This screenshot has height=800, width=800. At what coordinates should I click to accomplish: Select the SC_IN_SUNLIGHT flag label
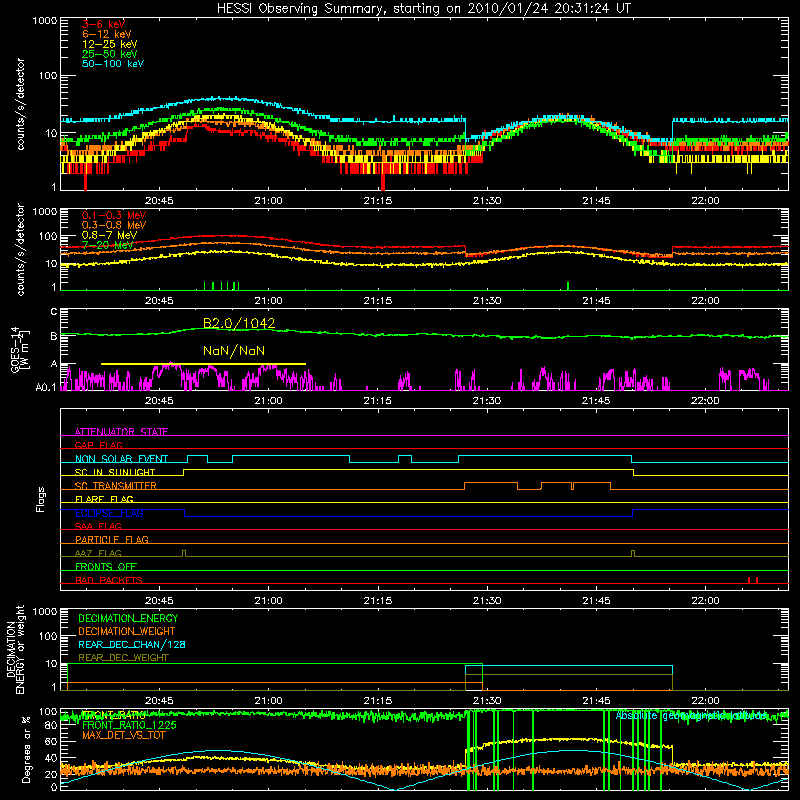tap(115, 472)
